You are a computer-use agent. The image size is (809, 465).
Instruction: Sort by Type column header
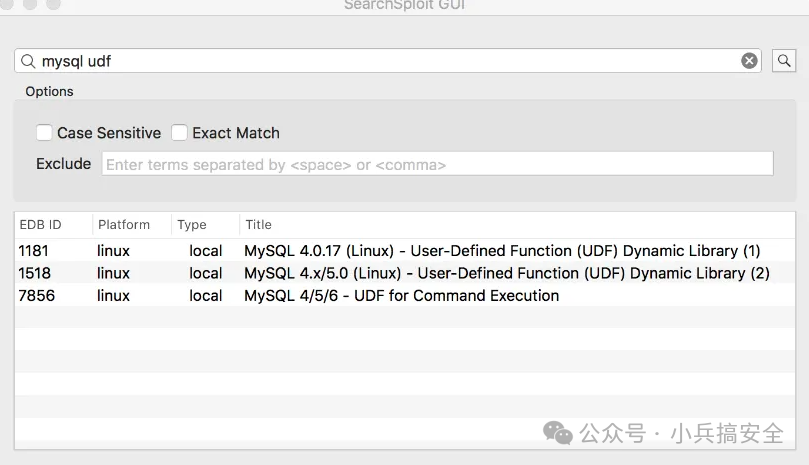[192, 225]
